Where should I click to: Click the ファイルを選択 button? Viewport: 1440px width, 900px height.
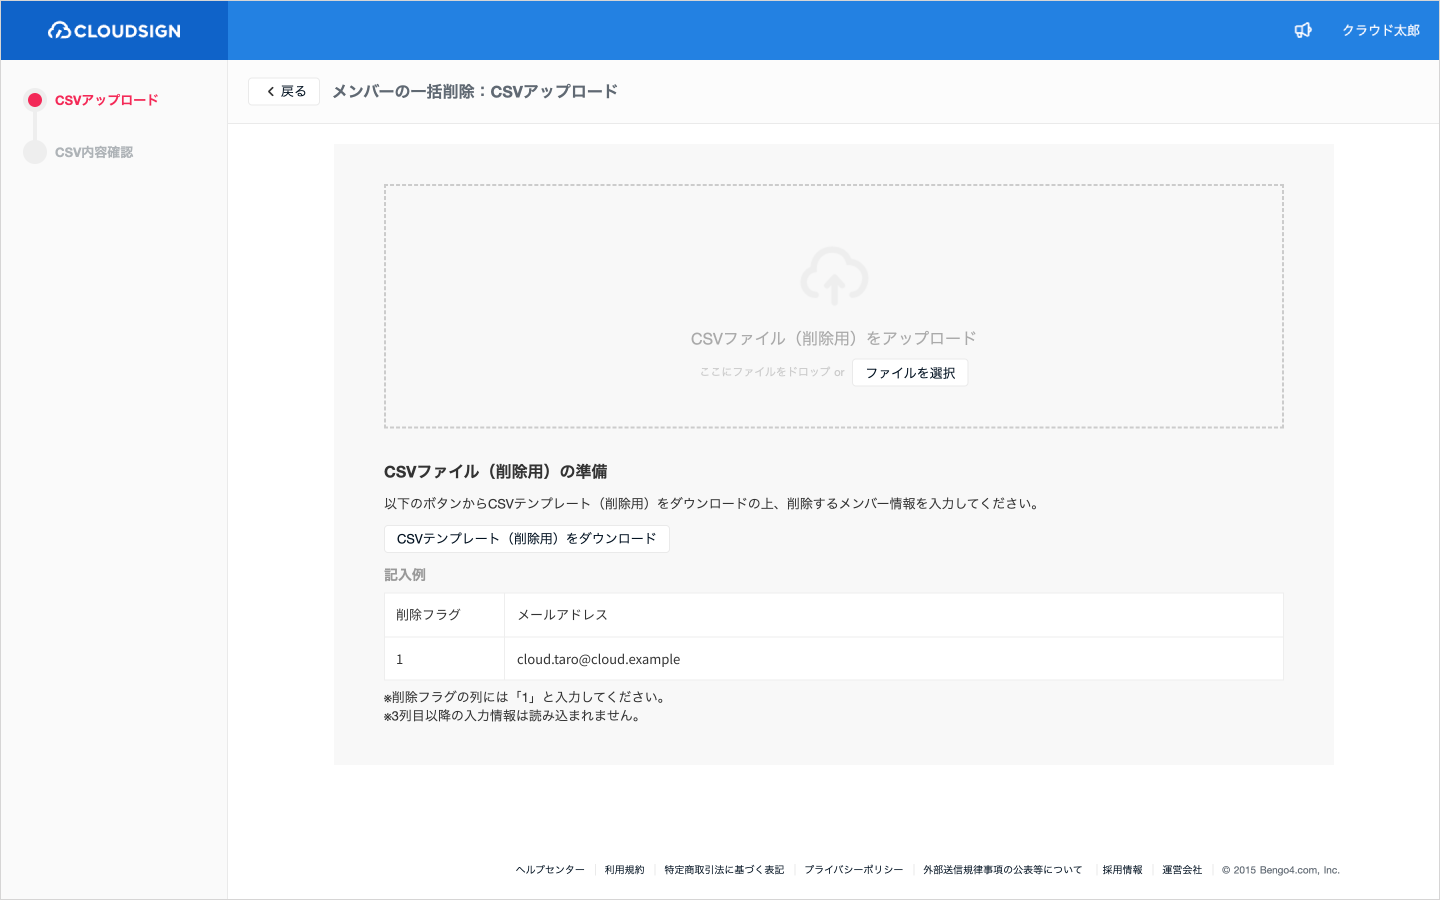point(910,373)
